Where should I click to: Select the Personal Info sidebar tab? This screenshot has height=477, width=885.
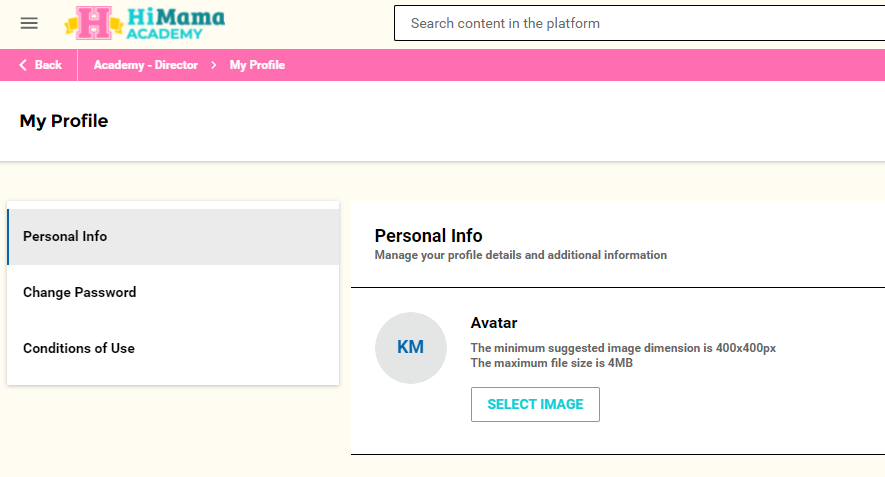173,237
